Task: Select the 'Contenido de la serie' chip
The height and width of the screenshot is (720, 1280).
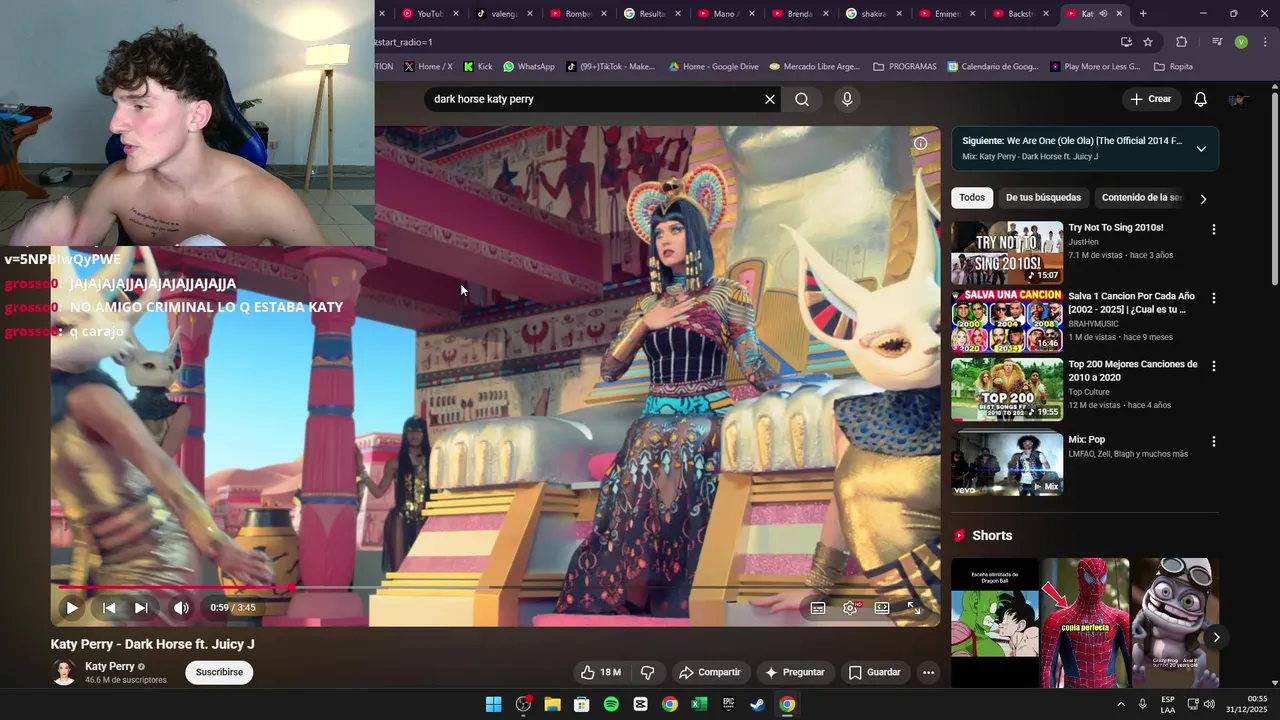Action: pyautogui.click(x=1143, y=198)
